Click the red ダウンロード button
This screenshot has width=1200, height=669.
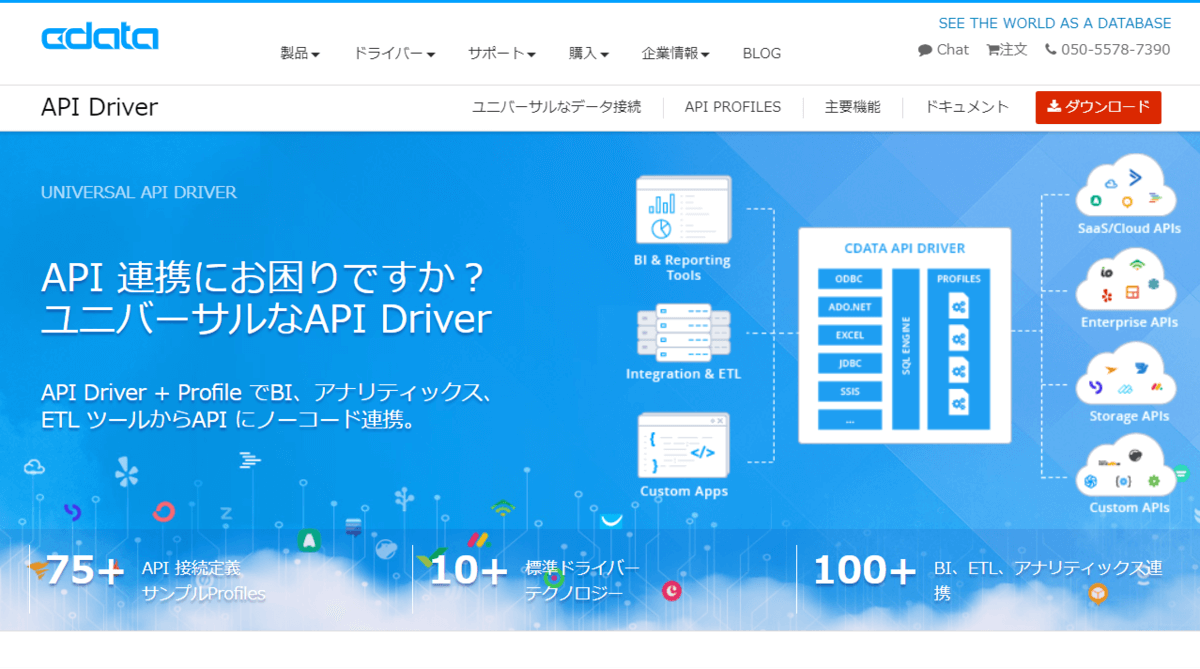(1098, 108)
